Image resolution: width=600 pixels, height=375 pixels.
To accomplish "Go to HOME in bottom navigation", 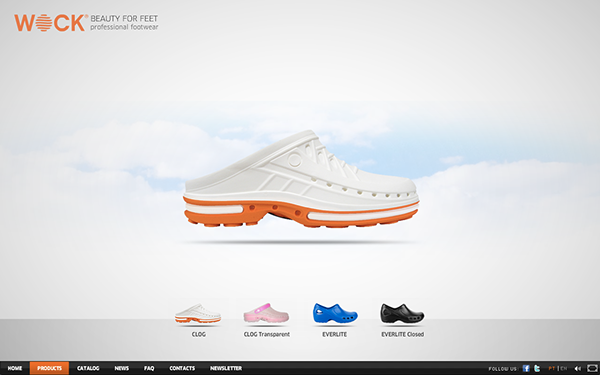I will [15, 368].
